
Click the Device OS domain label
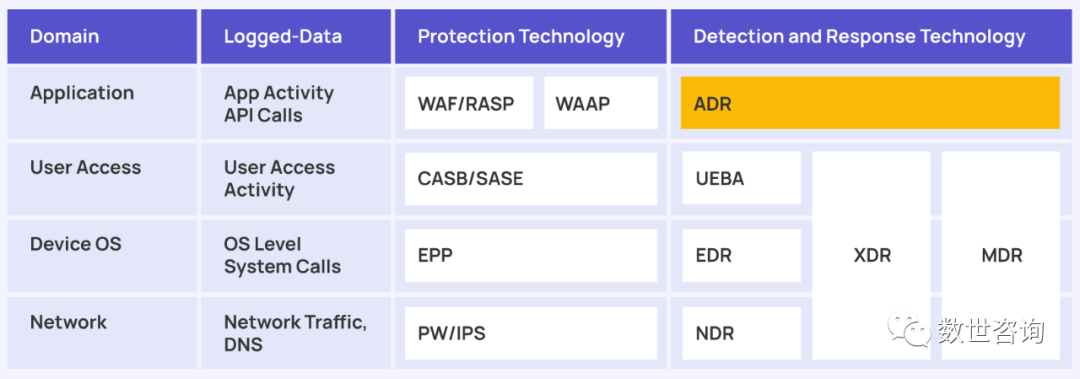click(x=76, y=244)
